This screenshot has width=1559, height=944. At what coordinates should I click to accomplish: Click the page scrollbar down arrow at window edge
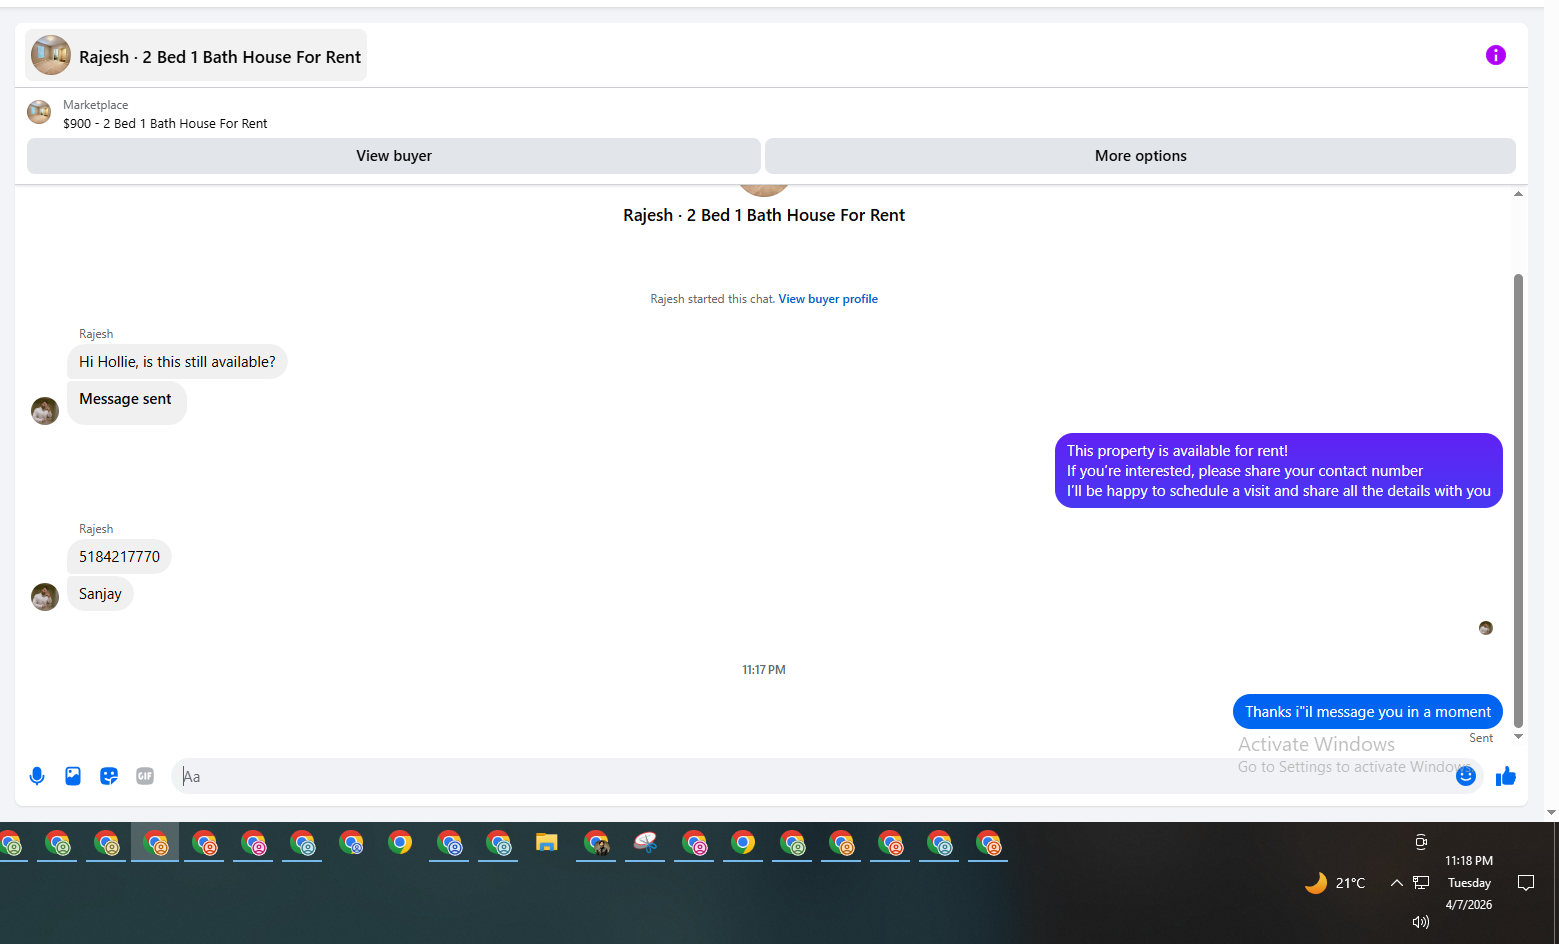click(x=1551, y=813)
